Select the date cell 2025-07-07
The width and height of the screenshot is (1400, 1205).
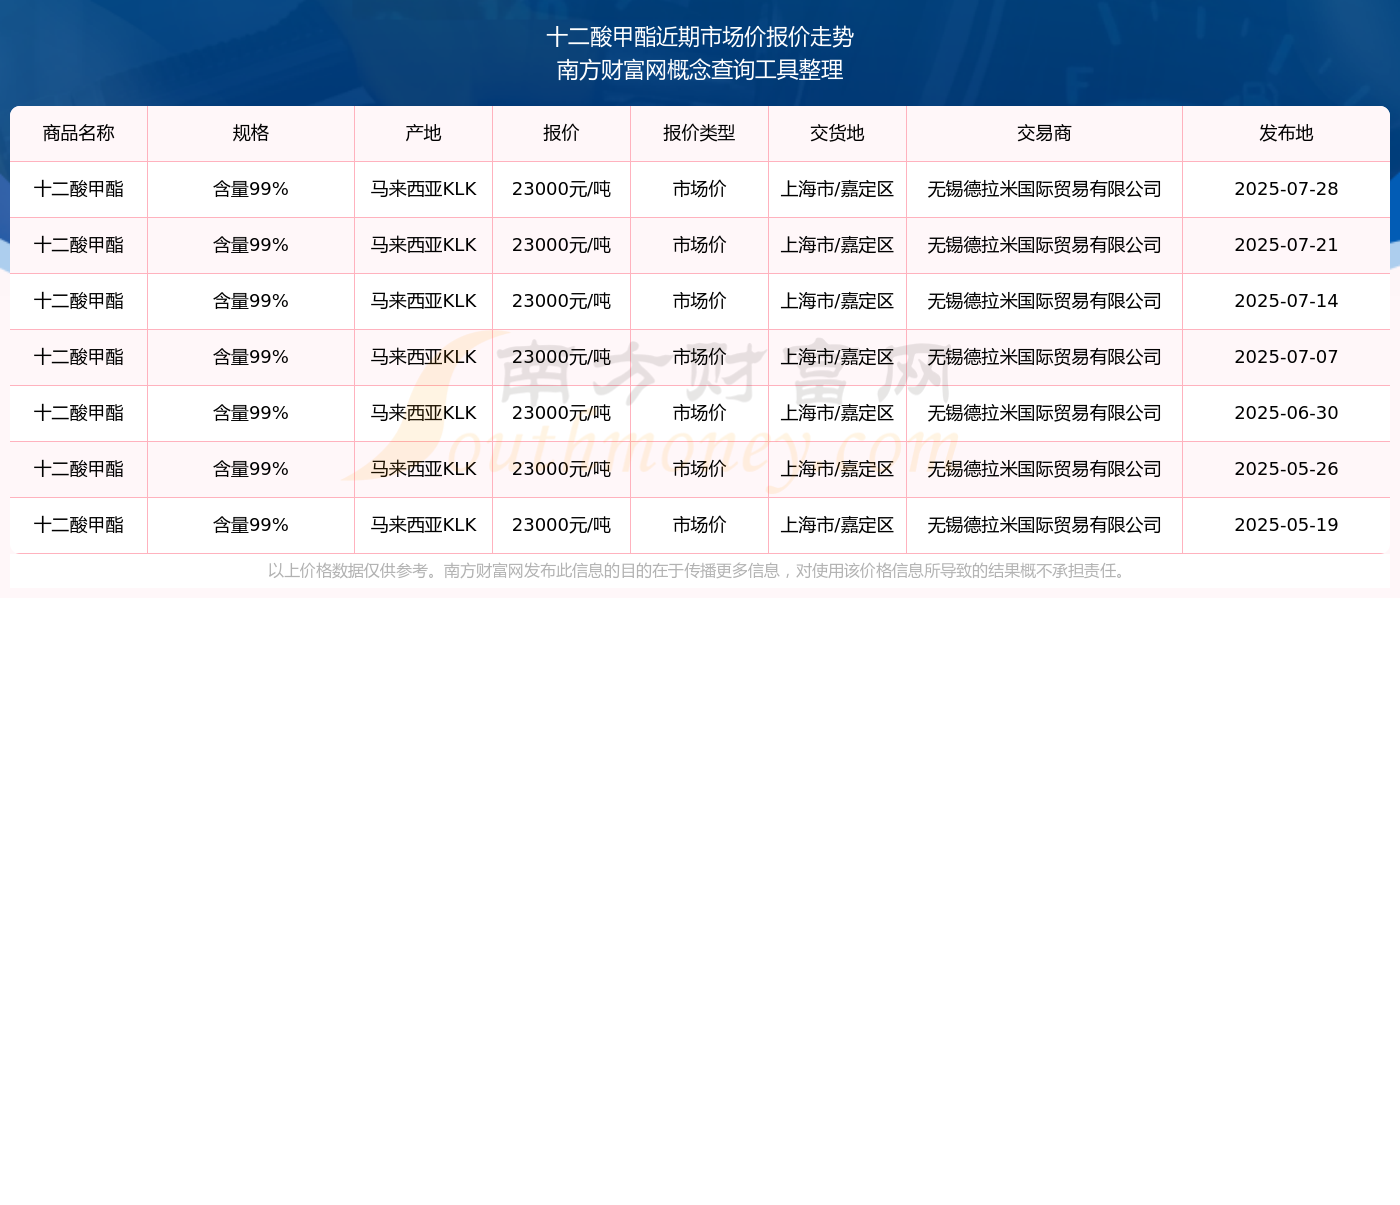(1286, 357)
